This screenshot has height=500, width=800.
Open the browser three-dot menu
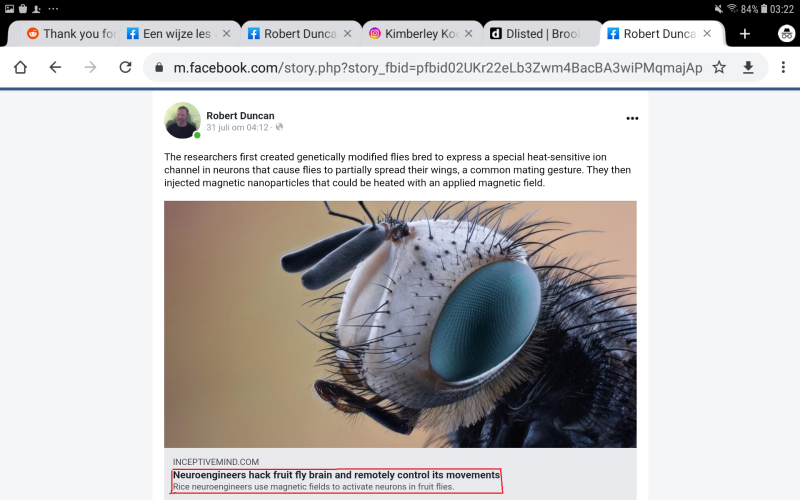tap(783, 67)
